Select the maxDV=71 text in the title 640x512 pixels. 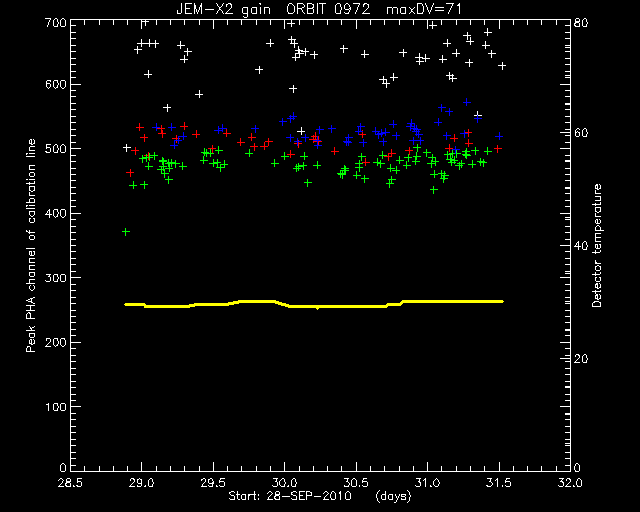coord(424,9)
